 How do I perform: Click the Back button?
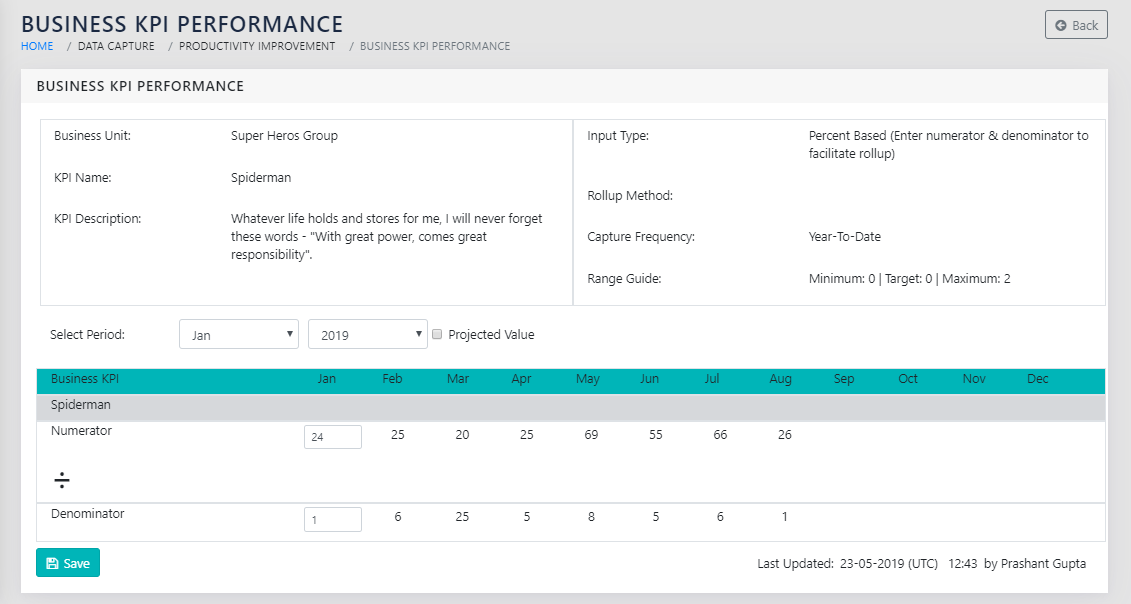[x=1076, y=25]
